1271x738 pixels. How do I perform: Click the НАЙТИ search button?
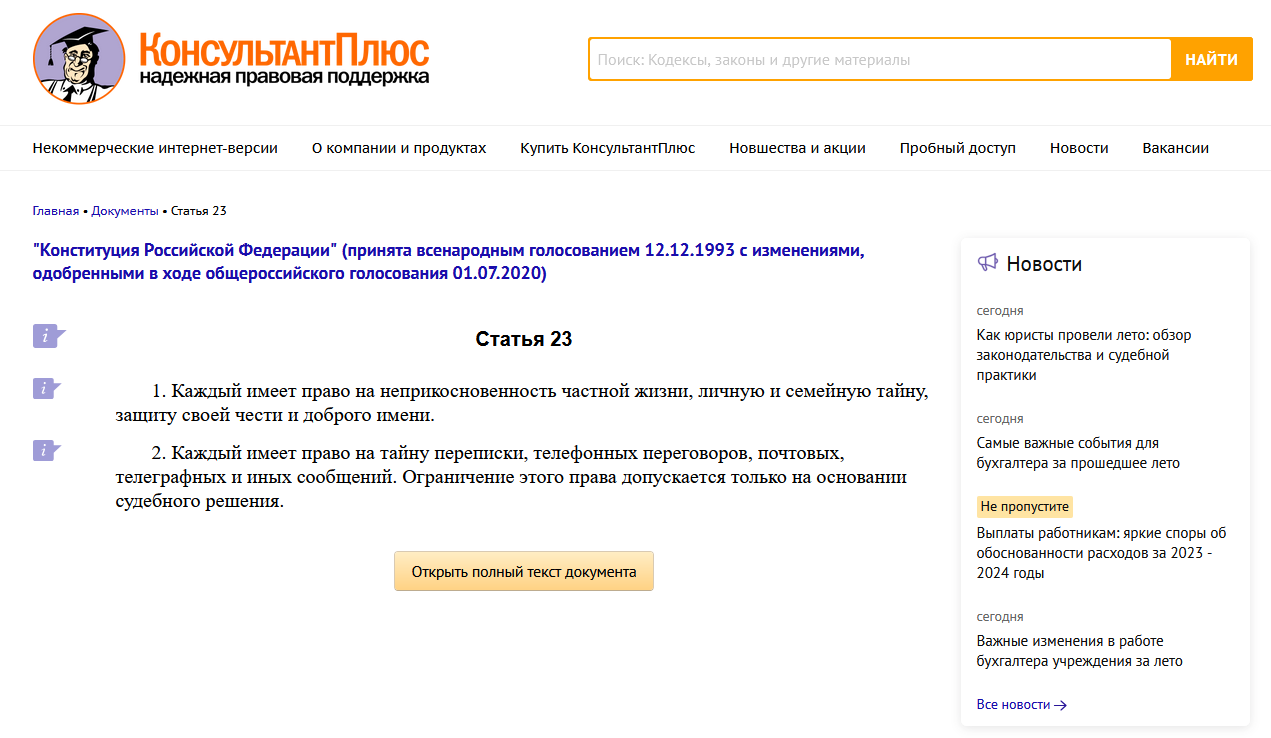(1212, 59)
